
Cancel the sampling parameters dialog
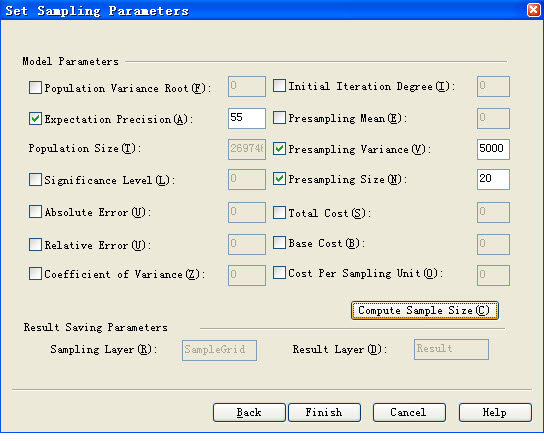[409, 412]
